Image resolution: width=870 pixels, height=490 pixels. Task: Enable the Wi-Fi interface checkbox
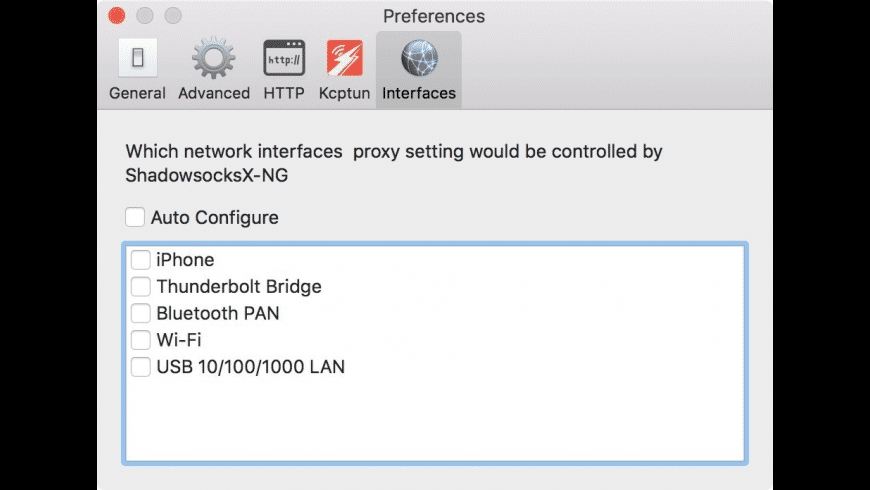pos(141,340)
